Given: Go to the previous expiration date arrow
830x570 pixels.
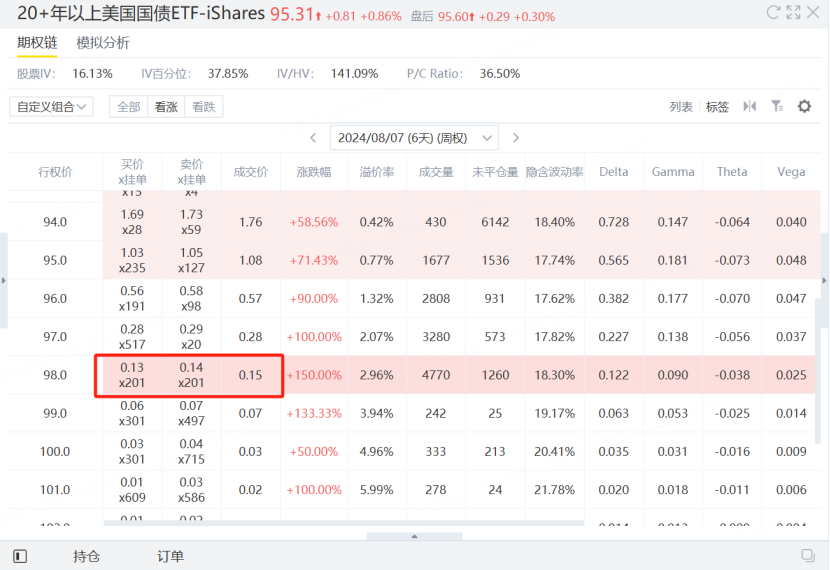Looking at the screenshot, I should coord(313,138).
